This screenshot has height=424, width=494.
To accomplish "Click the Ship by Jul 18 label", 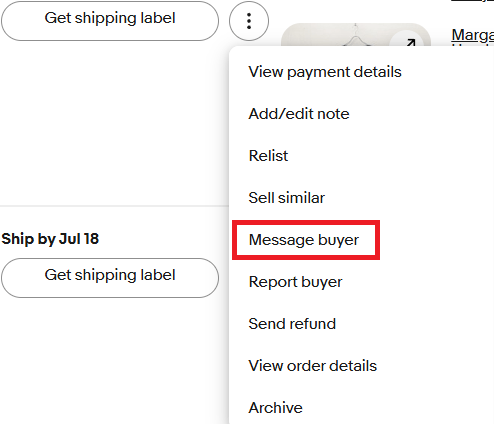I will tap(50, 239).
